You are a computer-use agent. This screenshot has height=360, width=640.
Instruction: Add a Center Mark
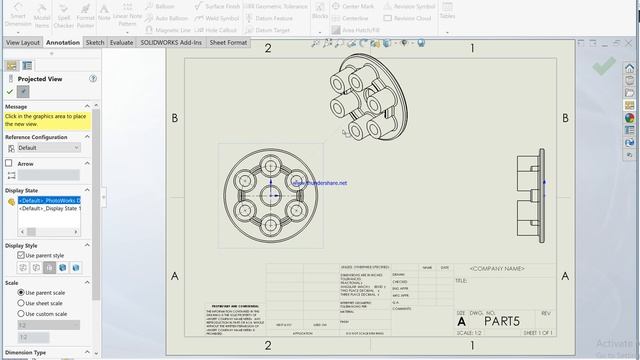[353, 6]
